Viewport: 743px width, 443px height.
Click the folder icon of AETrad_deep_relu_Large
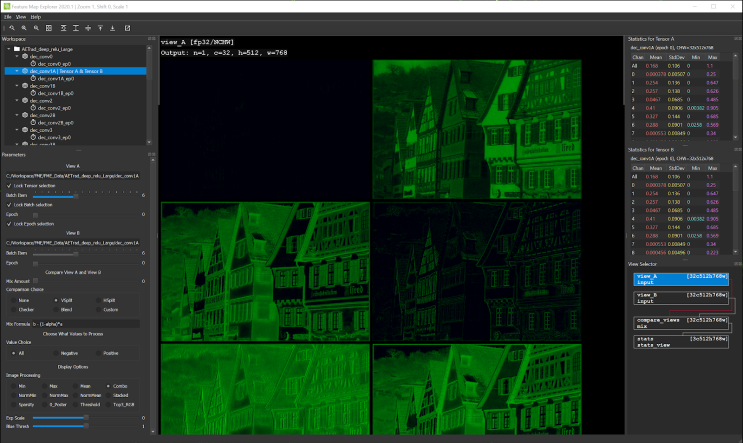coord(16,48)
